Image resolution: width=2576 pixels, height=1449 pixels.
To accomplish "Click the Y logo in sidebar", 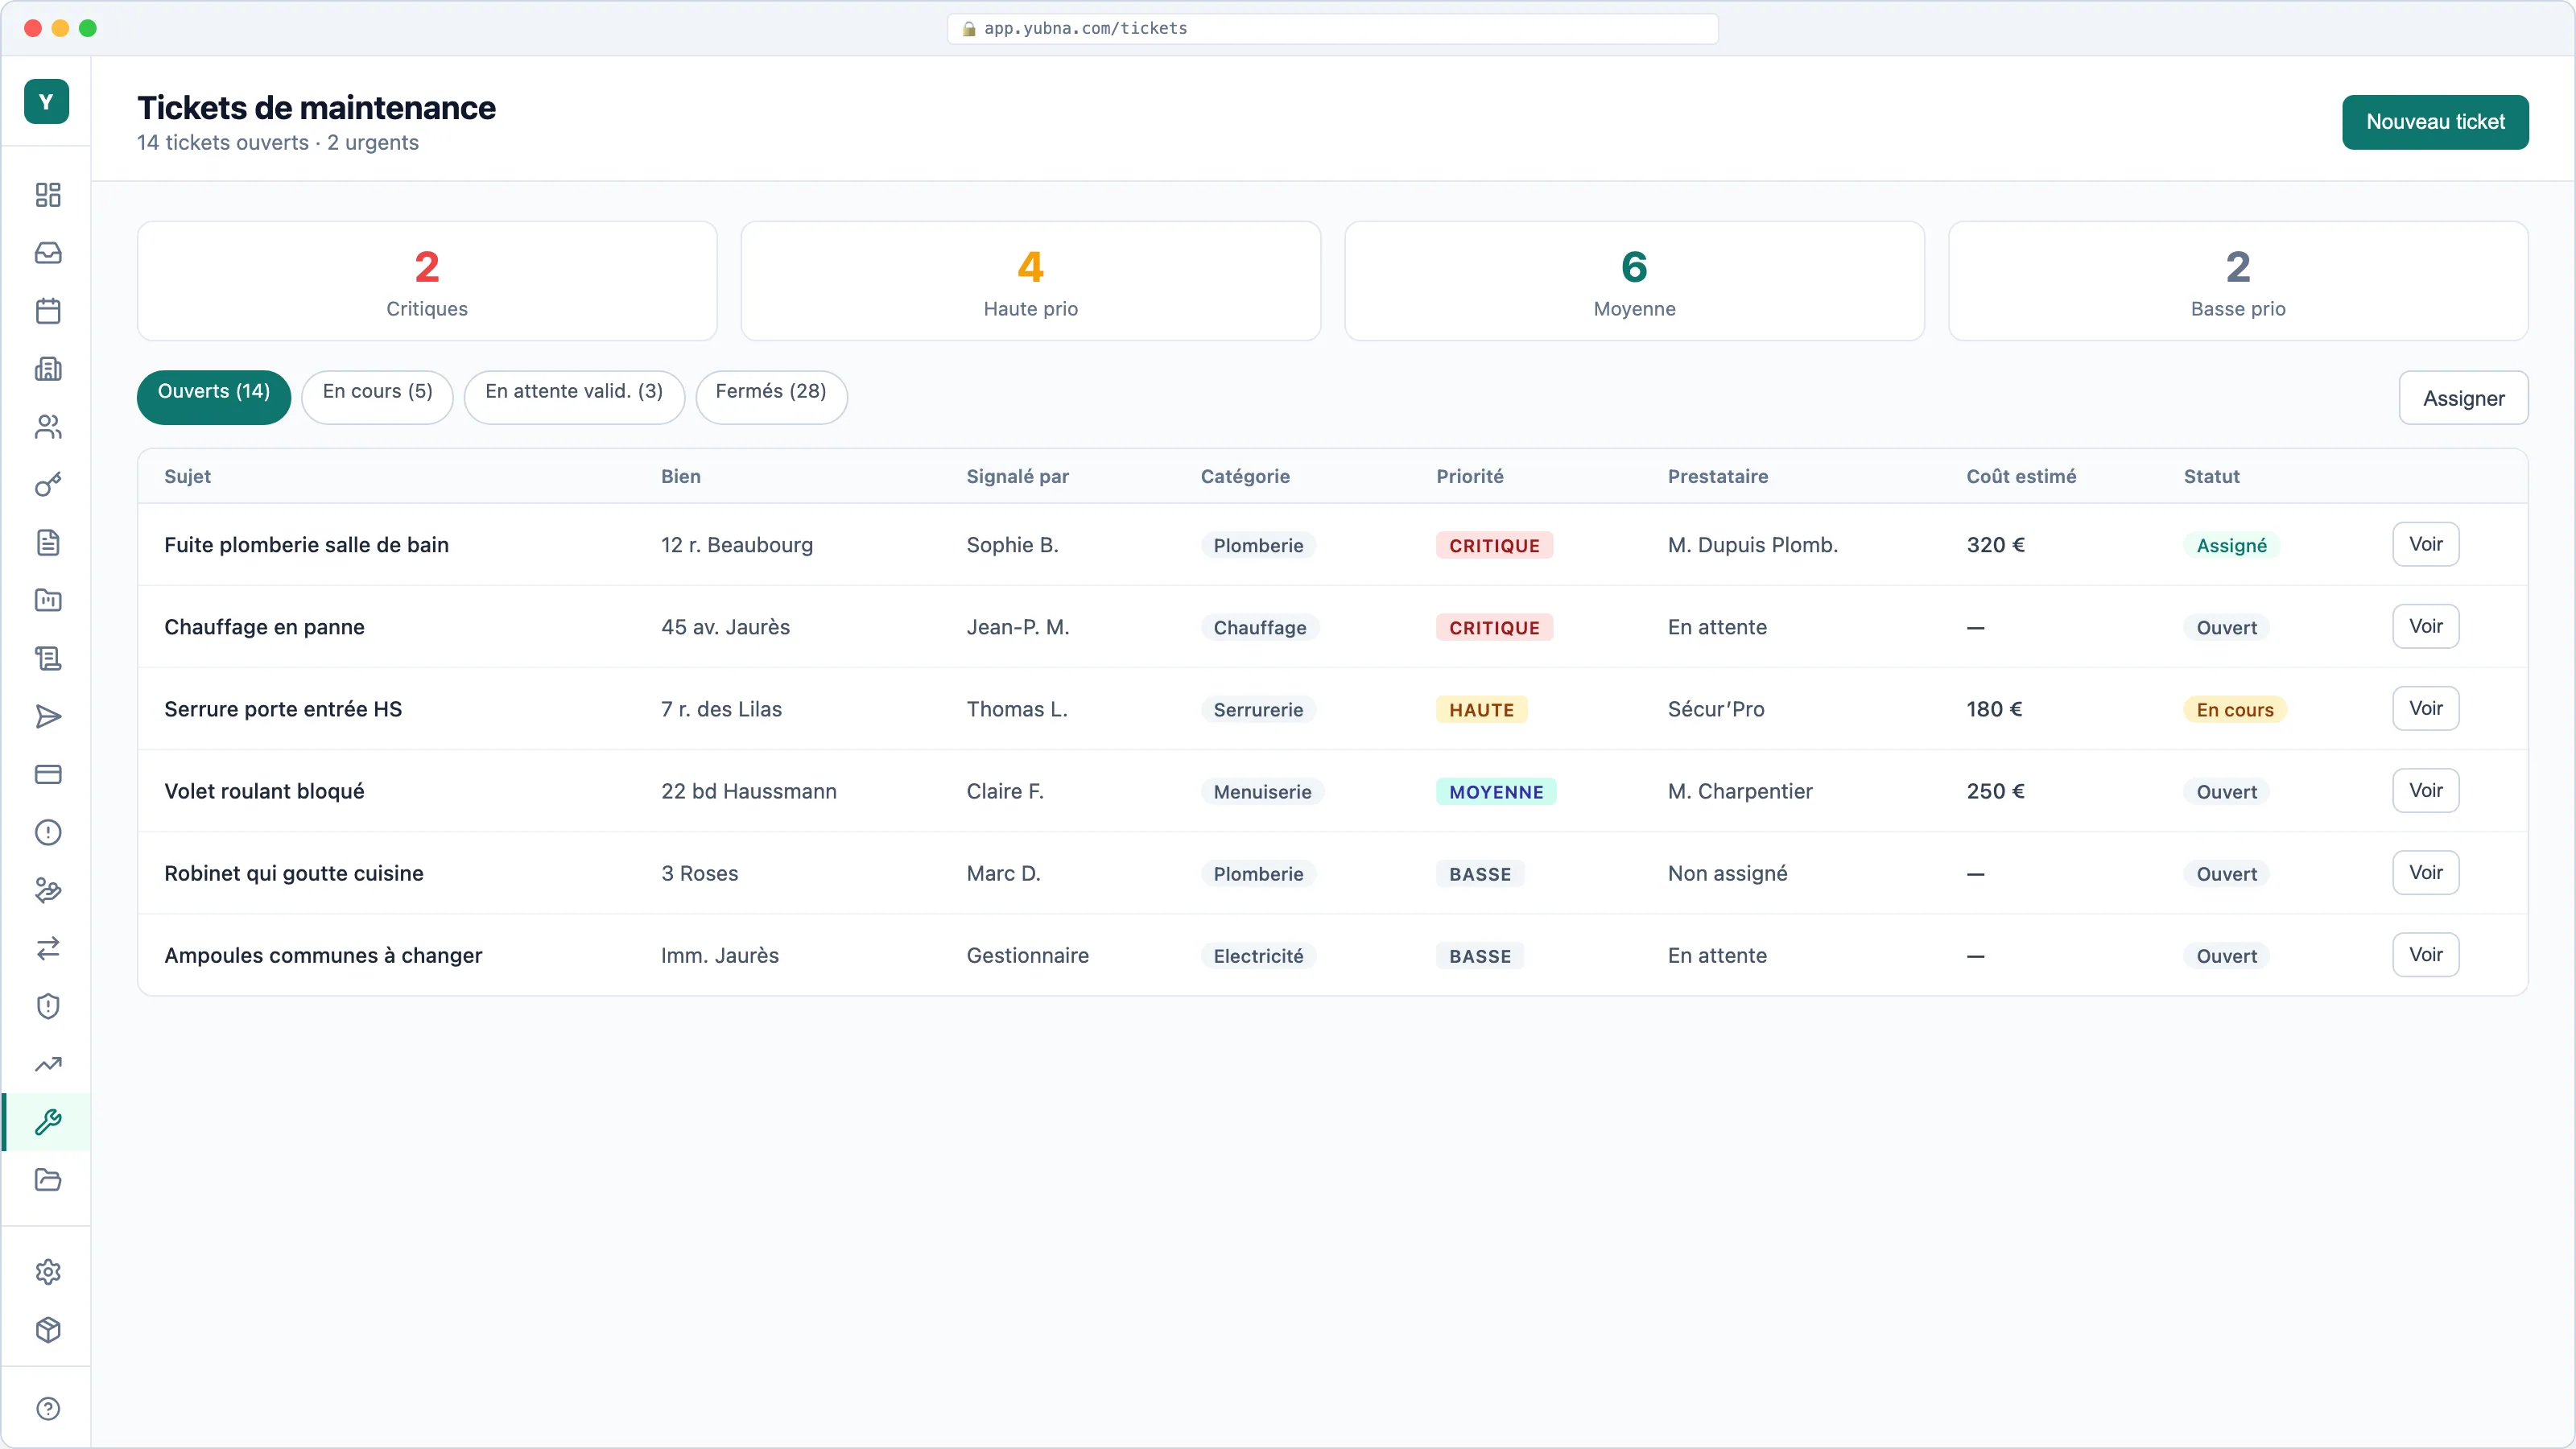I will [46, 102].
